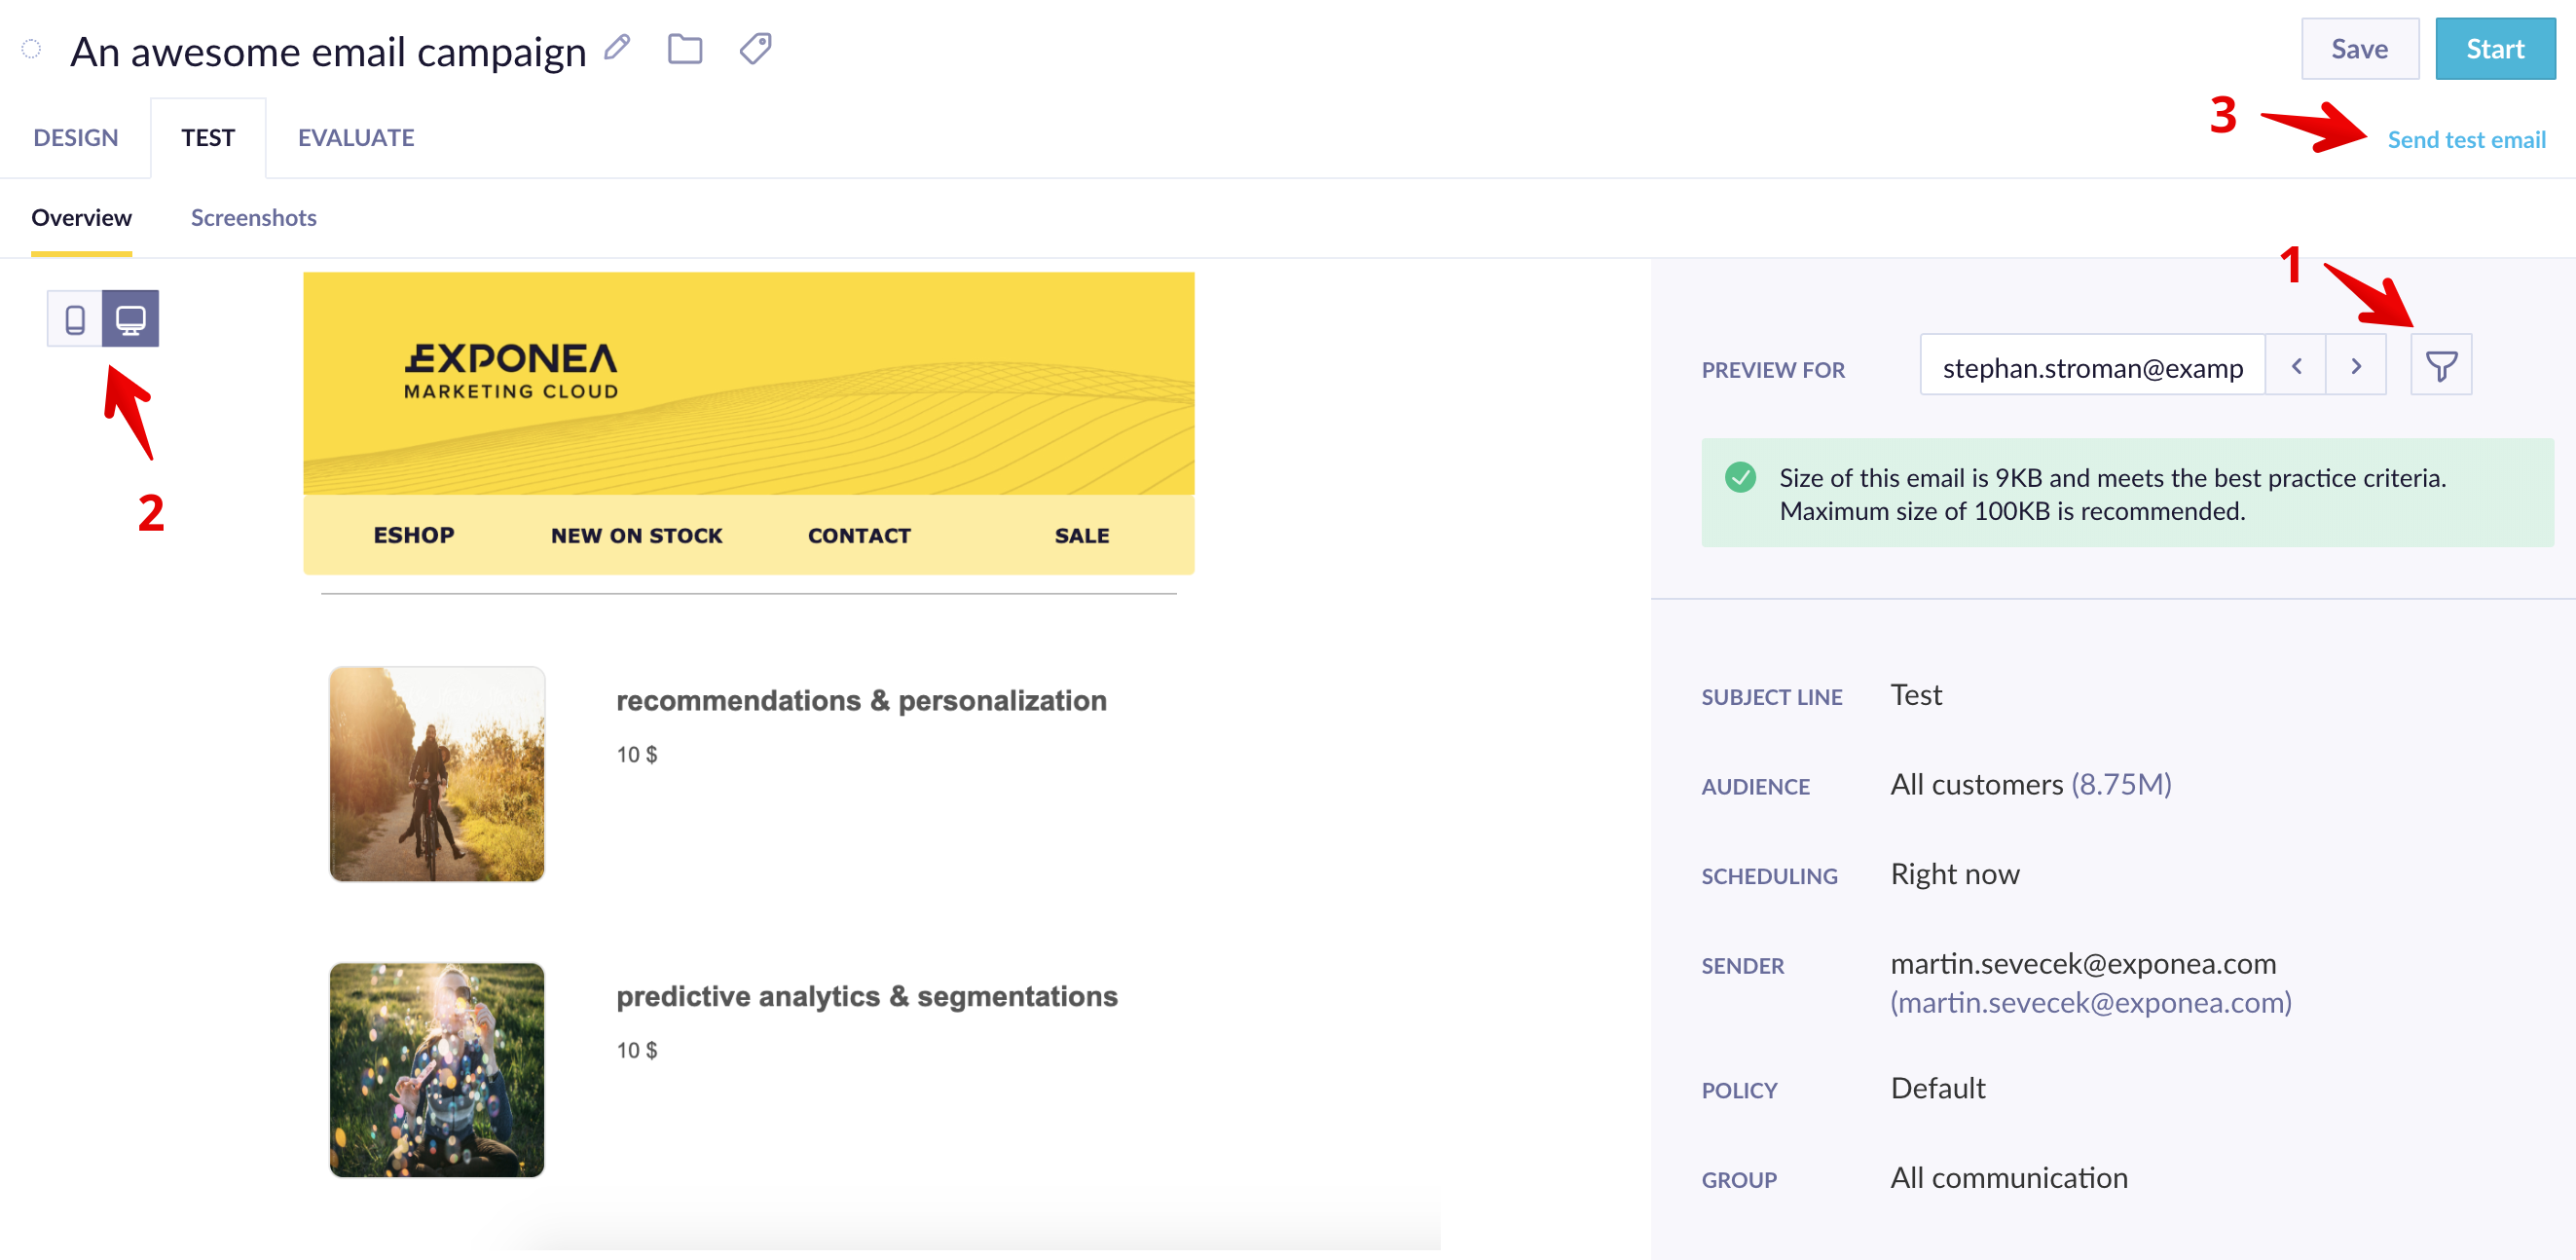Open the customer filter funnel icon
This screenshot has height=1260, width=2576.
click(2440, 366)
